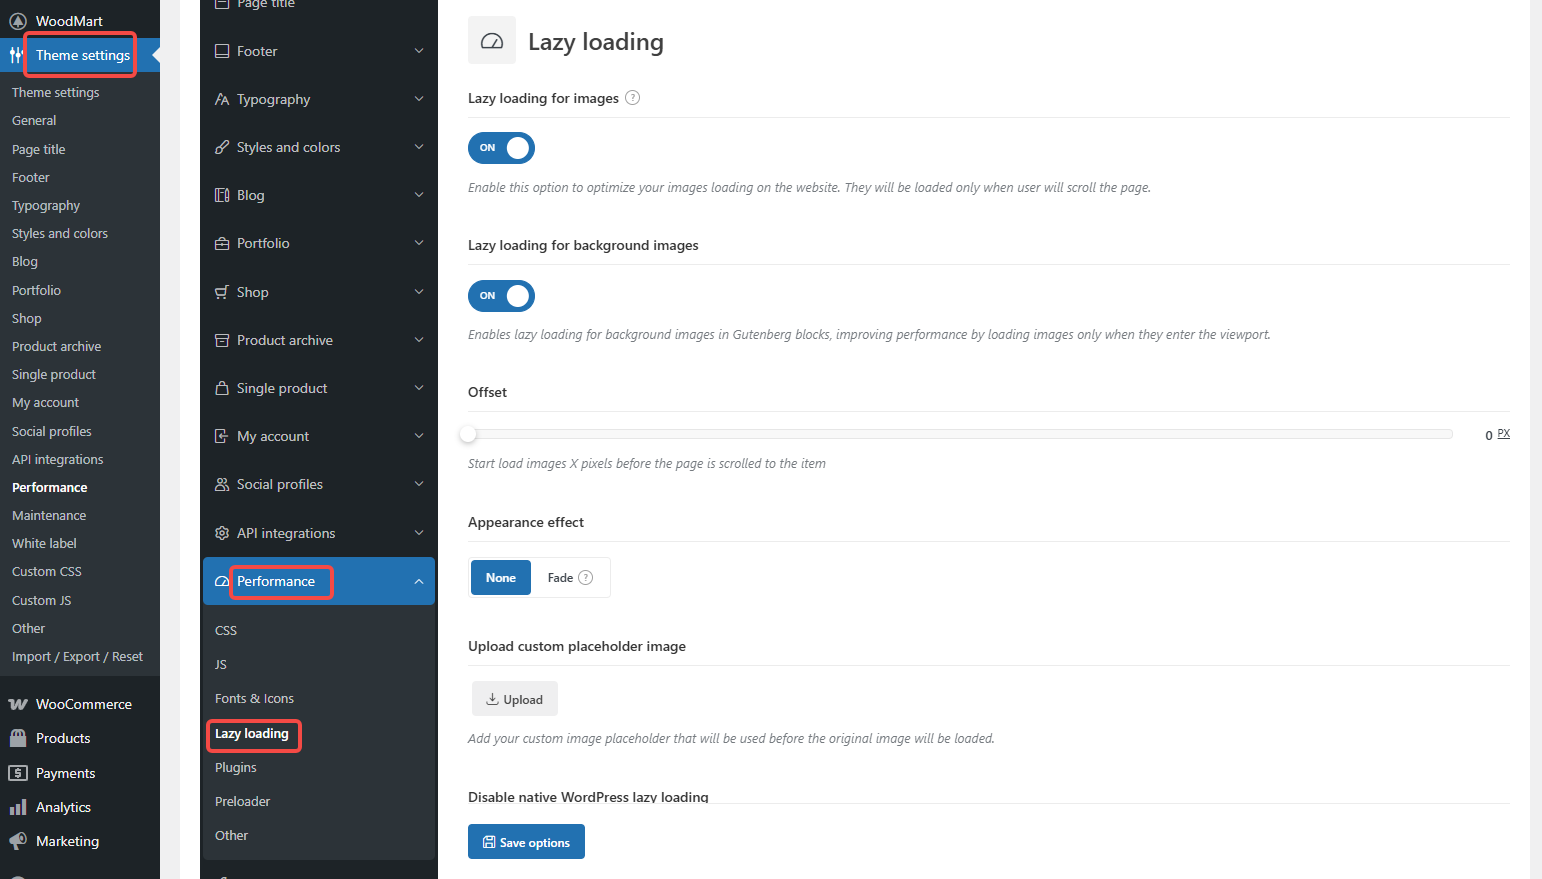Click the Portfolio briefcase icon
The width and height of the screenshot is (1542, 879).
coord(222,243)
